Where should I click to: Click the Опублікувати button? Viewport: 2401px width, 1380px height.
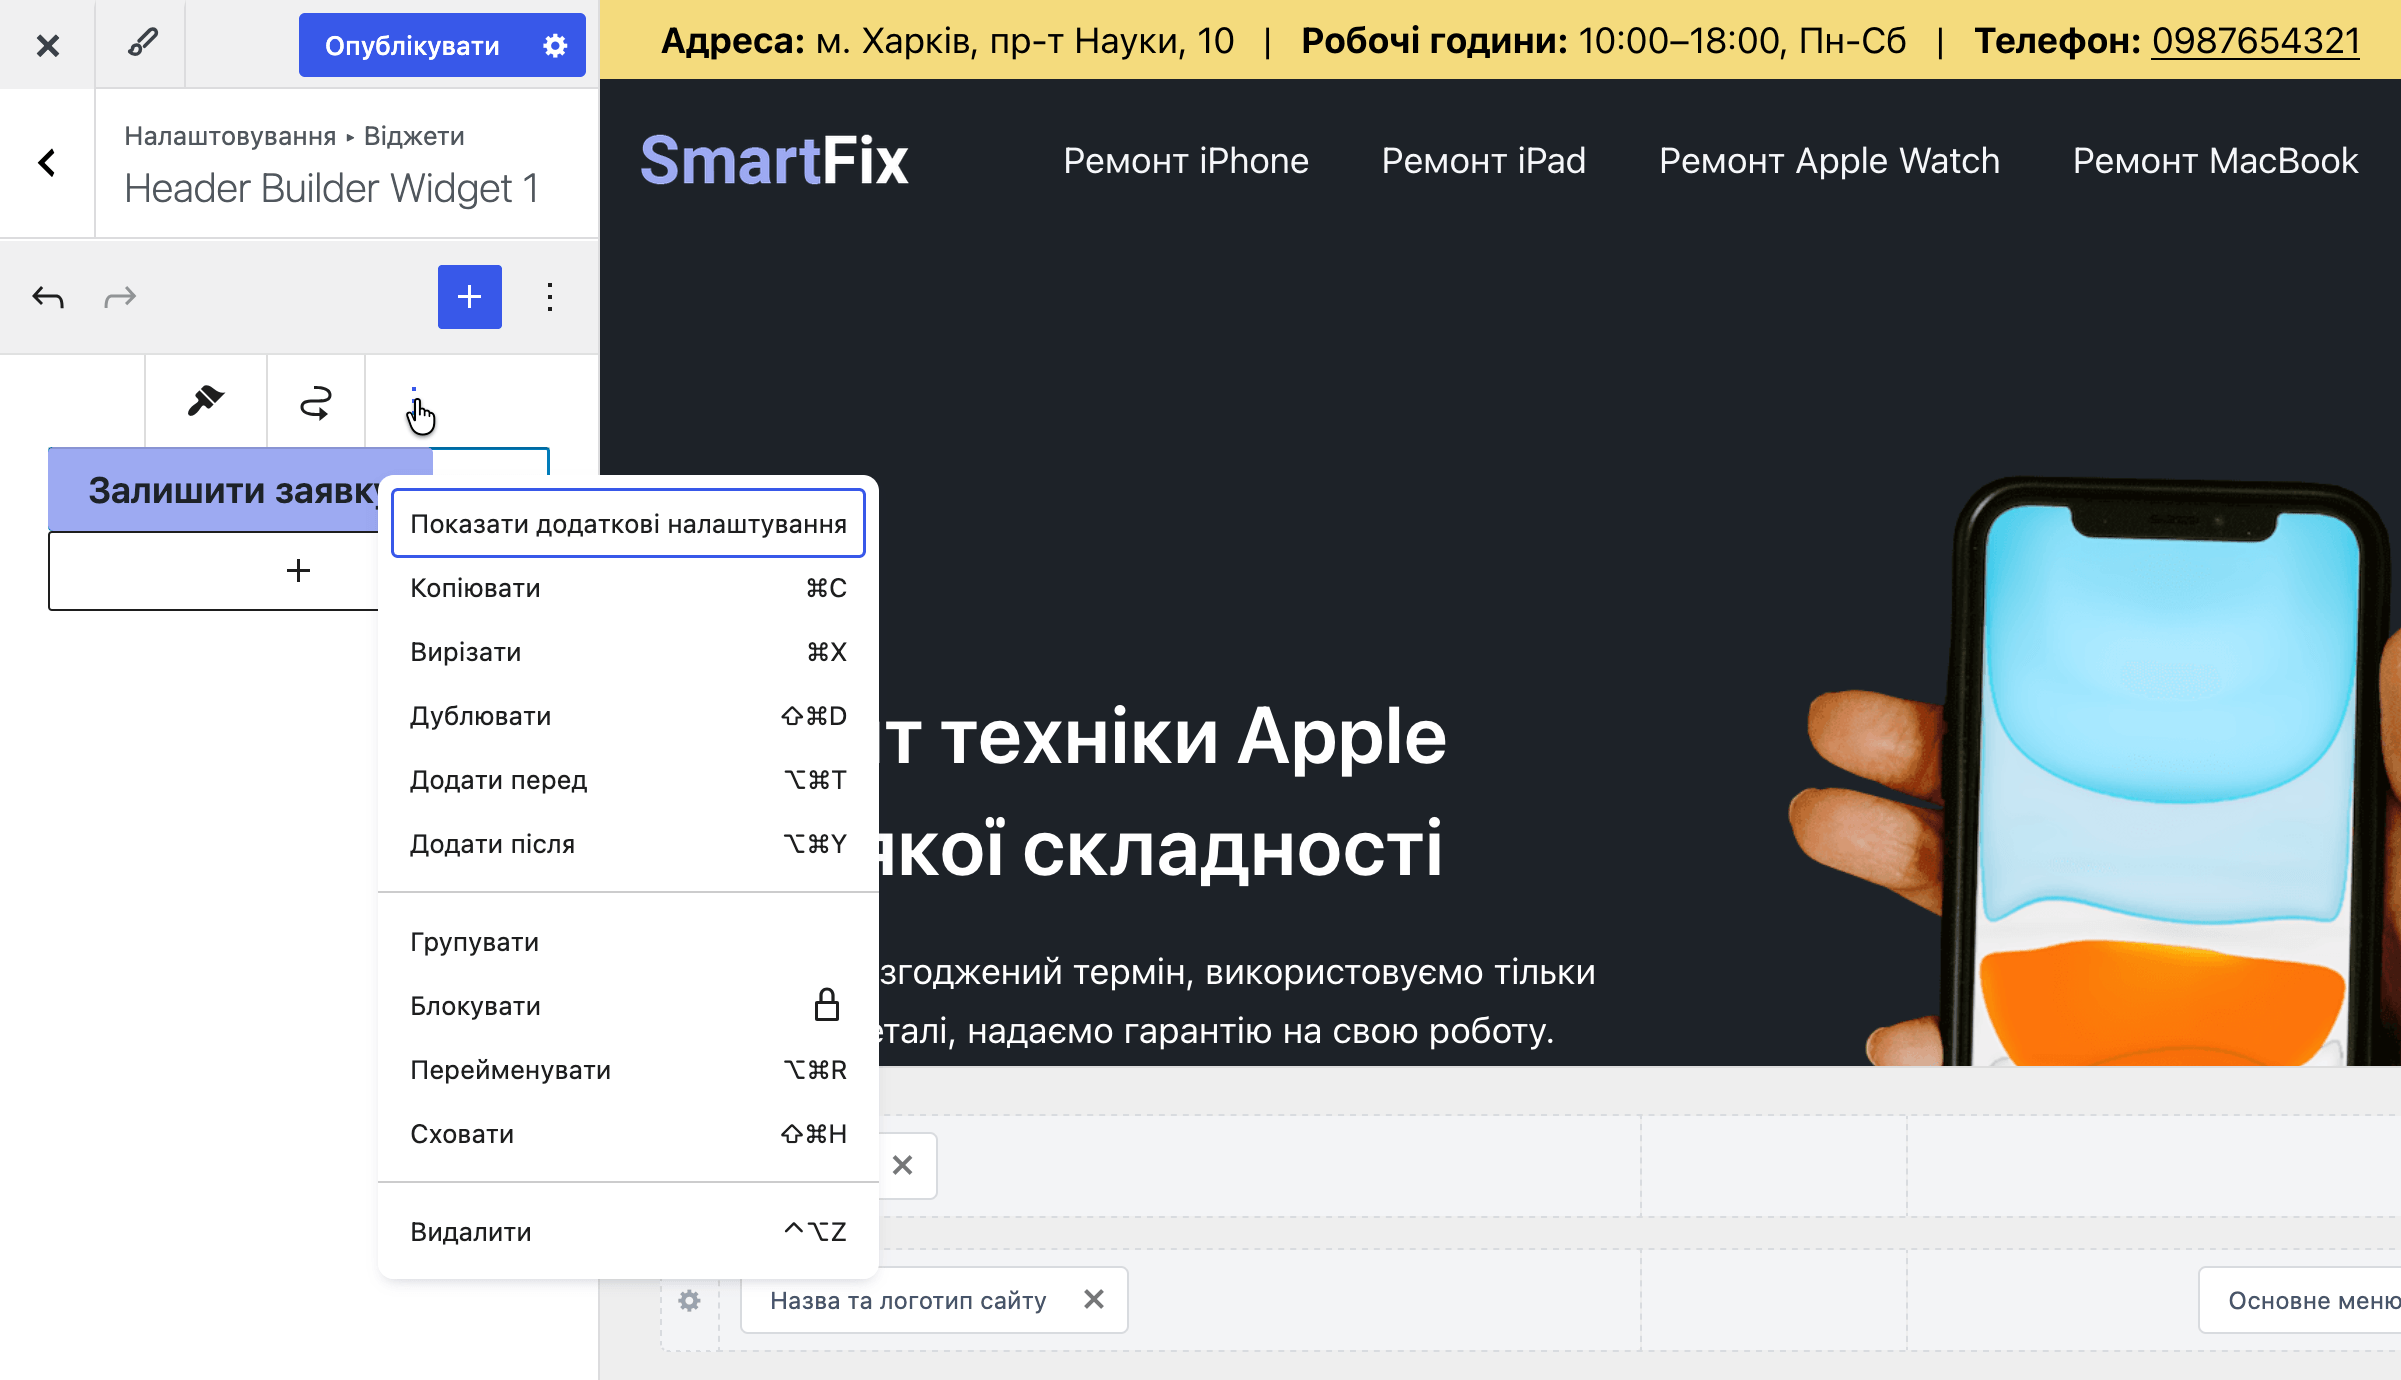(412, 45)
